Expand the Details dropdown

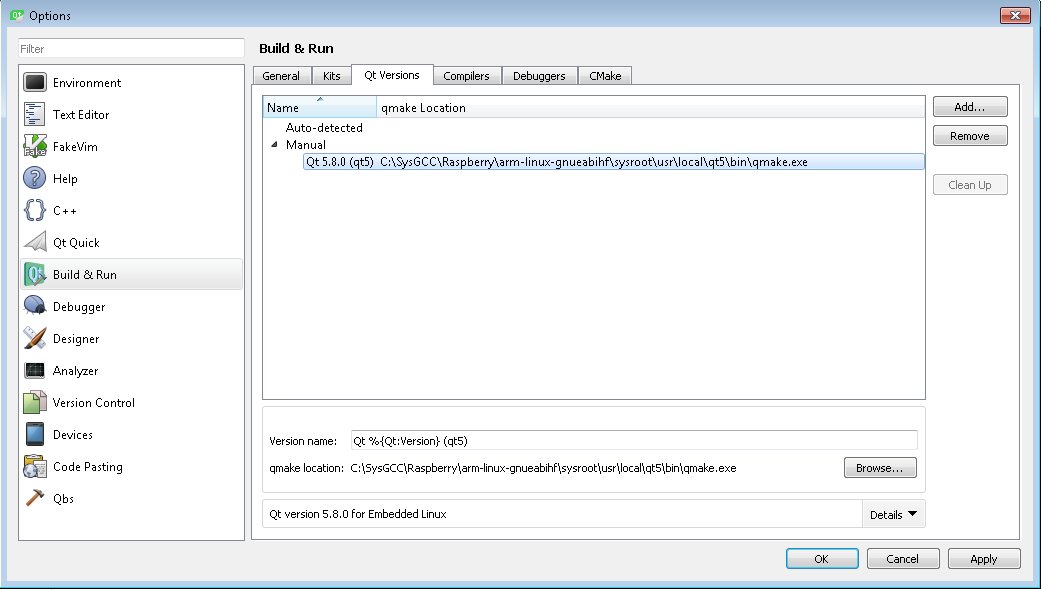[x=893, y=514]
